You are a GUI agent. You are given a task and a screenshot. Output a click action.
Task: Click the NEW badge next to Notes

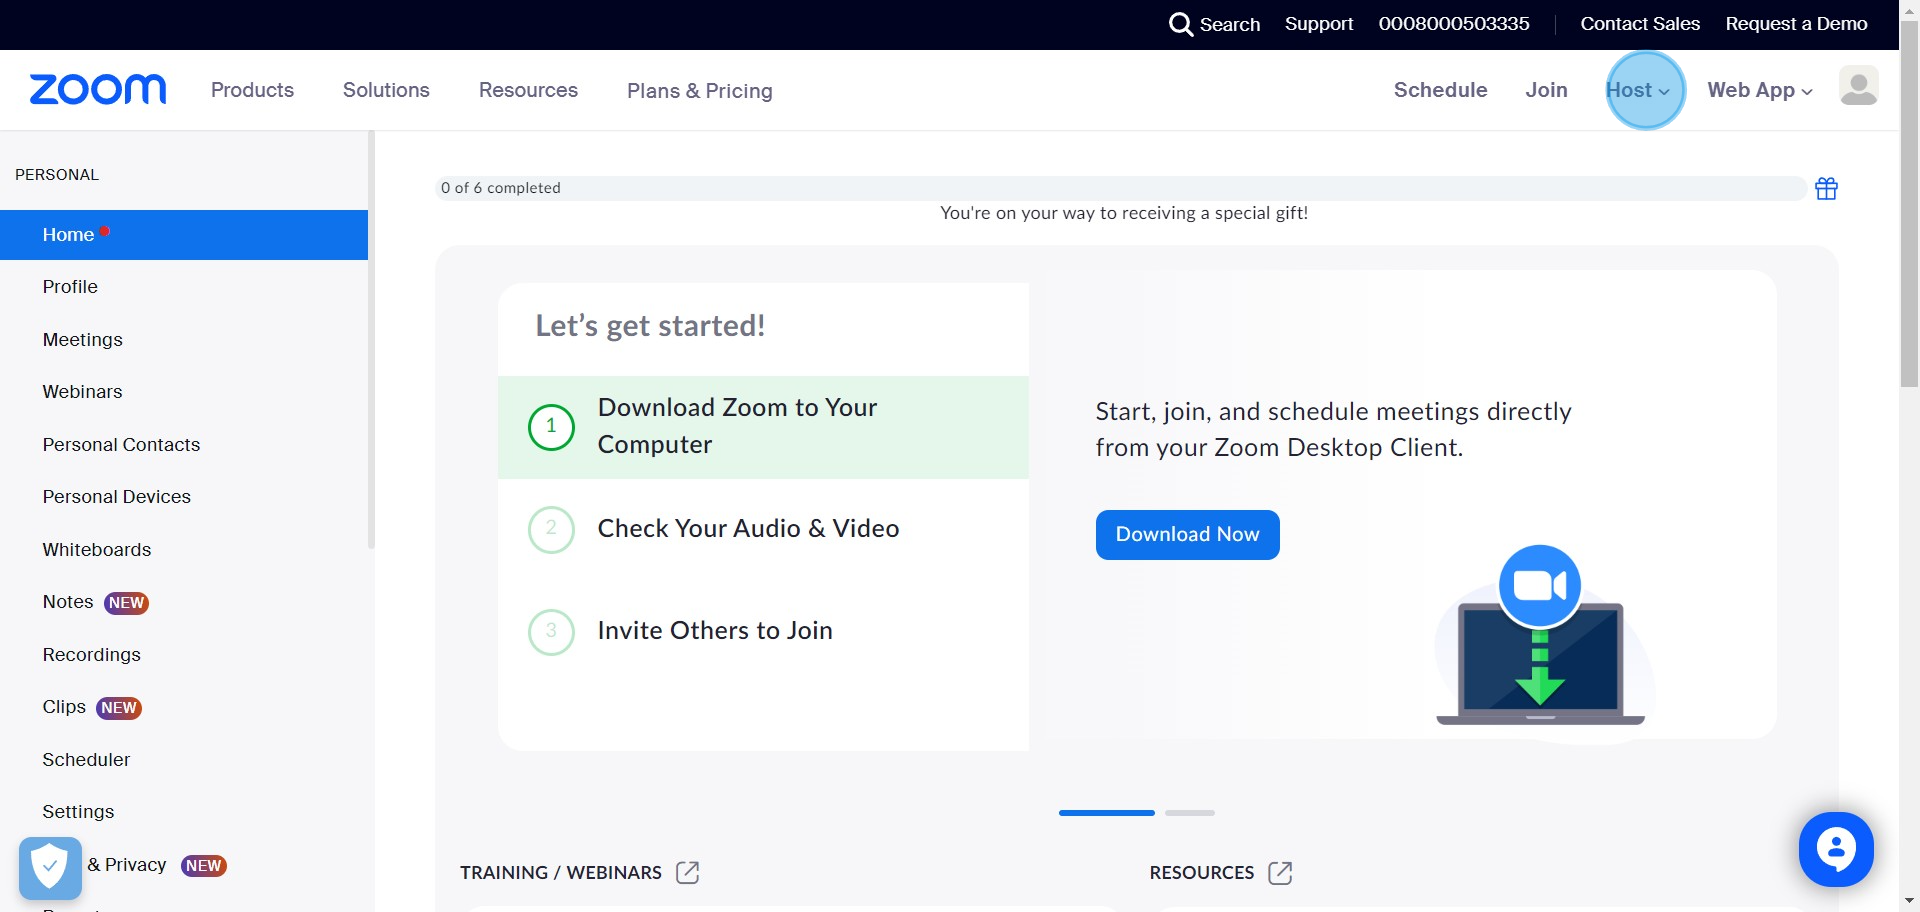pos(127,603)
